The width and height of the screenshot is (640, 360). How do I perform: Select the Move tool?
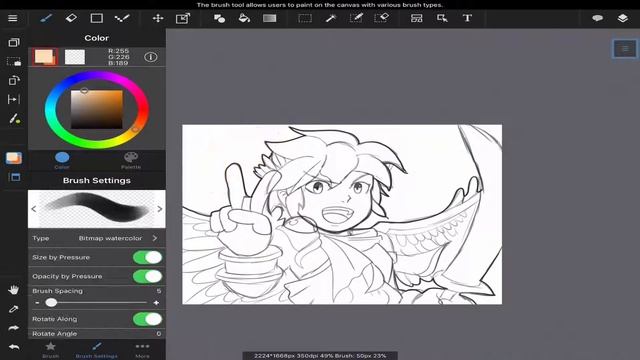158,18
